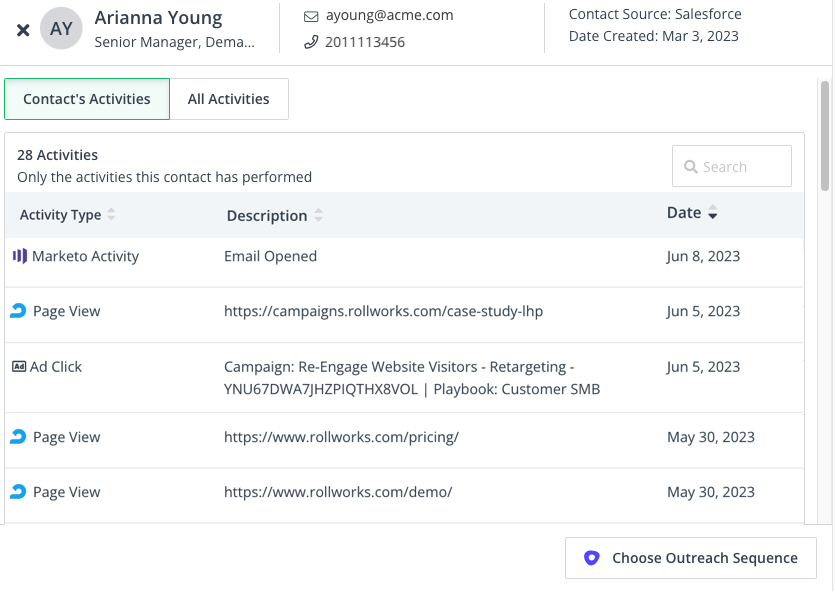Click the email envelope icon
Viewport: 835px width, 595px height.
[x=310, y=16]
